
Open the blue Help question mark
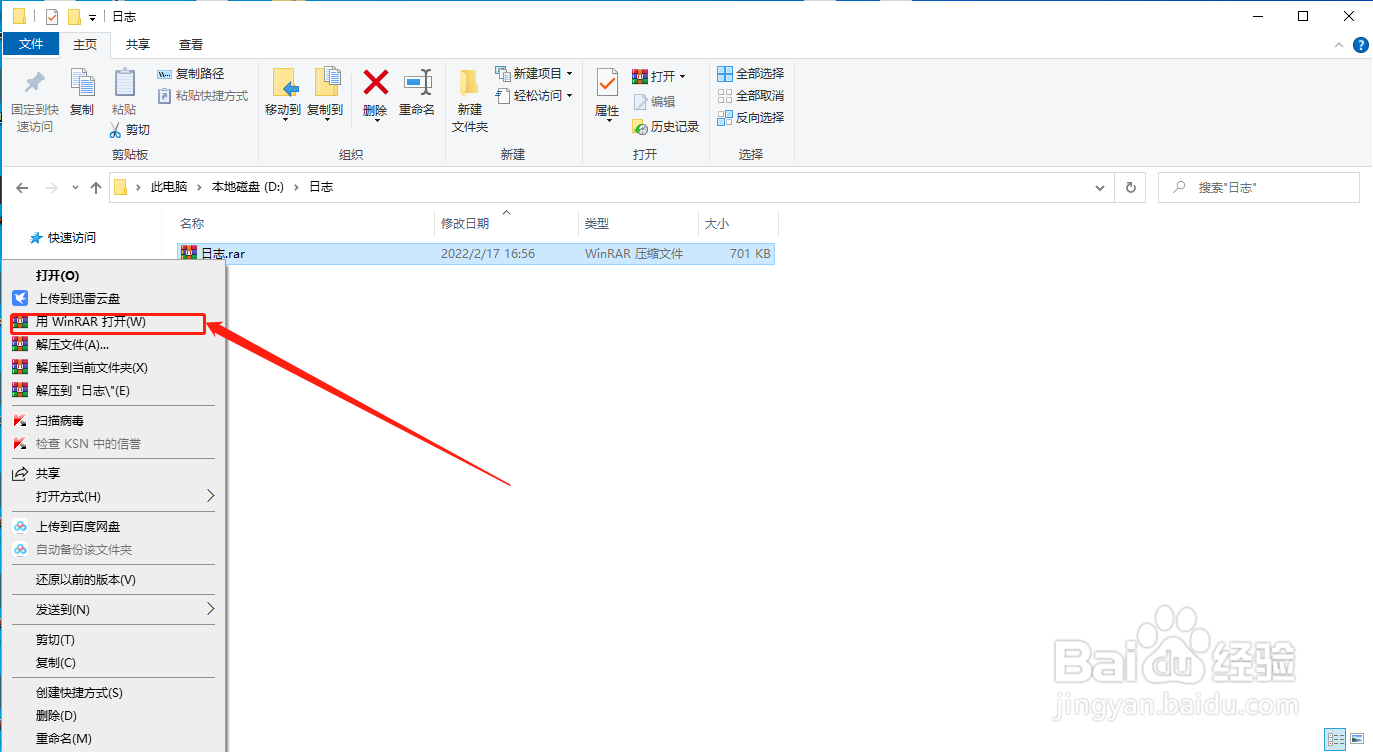[x=1360, y=45]
